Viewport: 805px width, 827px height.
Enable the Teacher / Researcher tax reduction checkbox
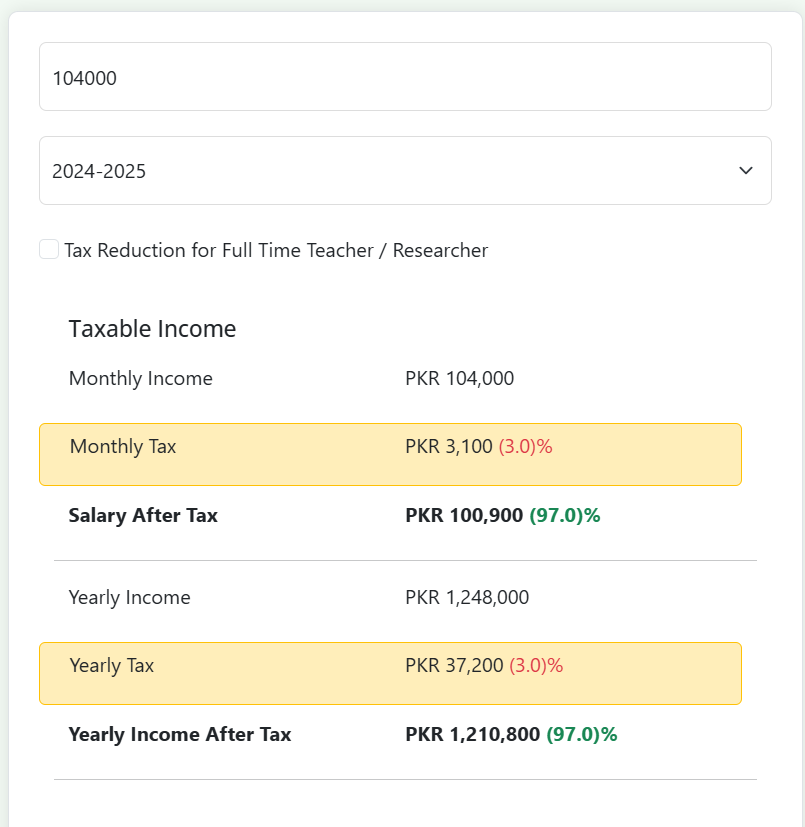pyautogui.click(x=49, y=249)
